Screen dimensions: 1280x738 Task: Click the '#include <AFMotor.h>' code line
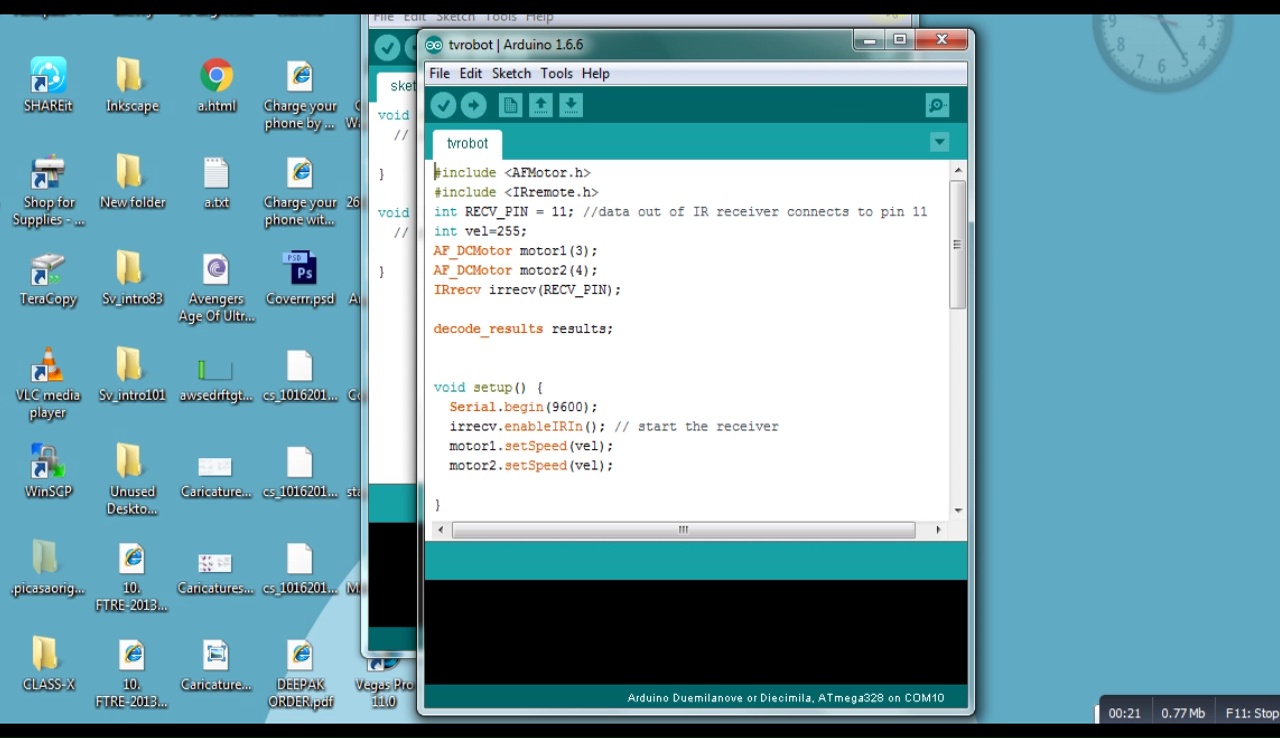512,173
